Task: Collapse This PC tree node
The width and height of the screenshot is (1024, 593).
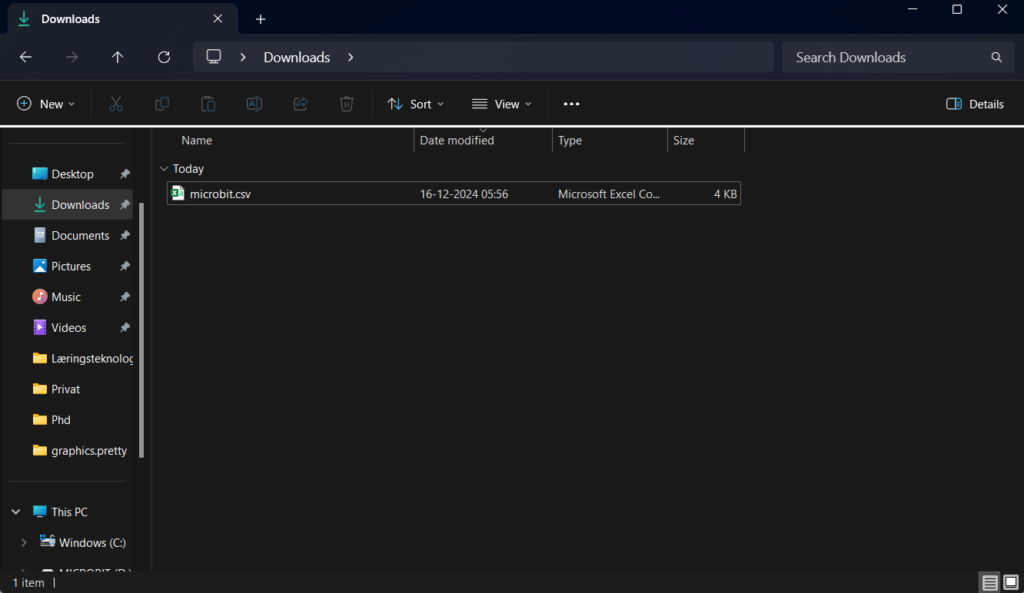Action: click(x=16, y=512)
